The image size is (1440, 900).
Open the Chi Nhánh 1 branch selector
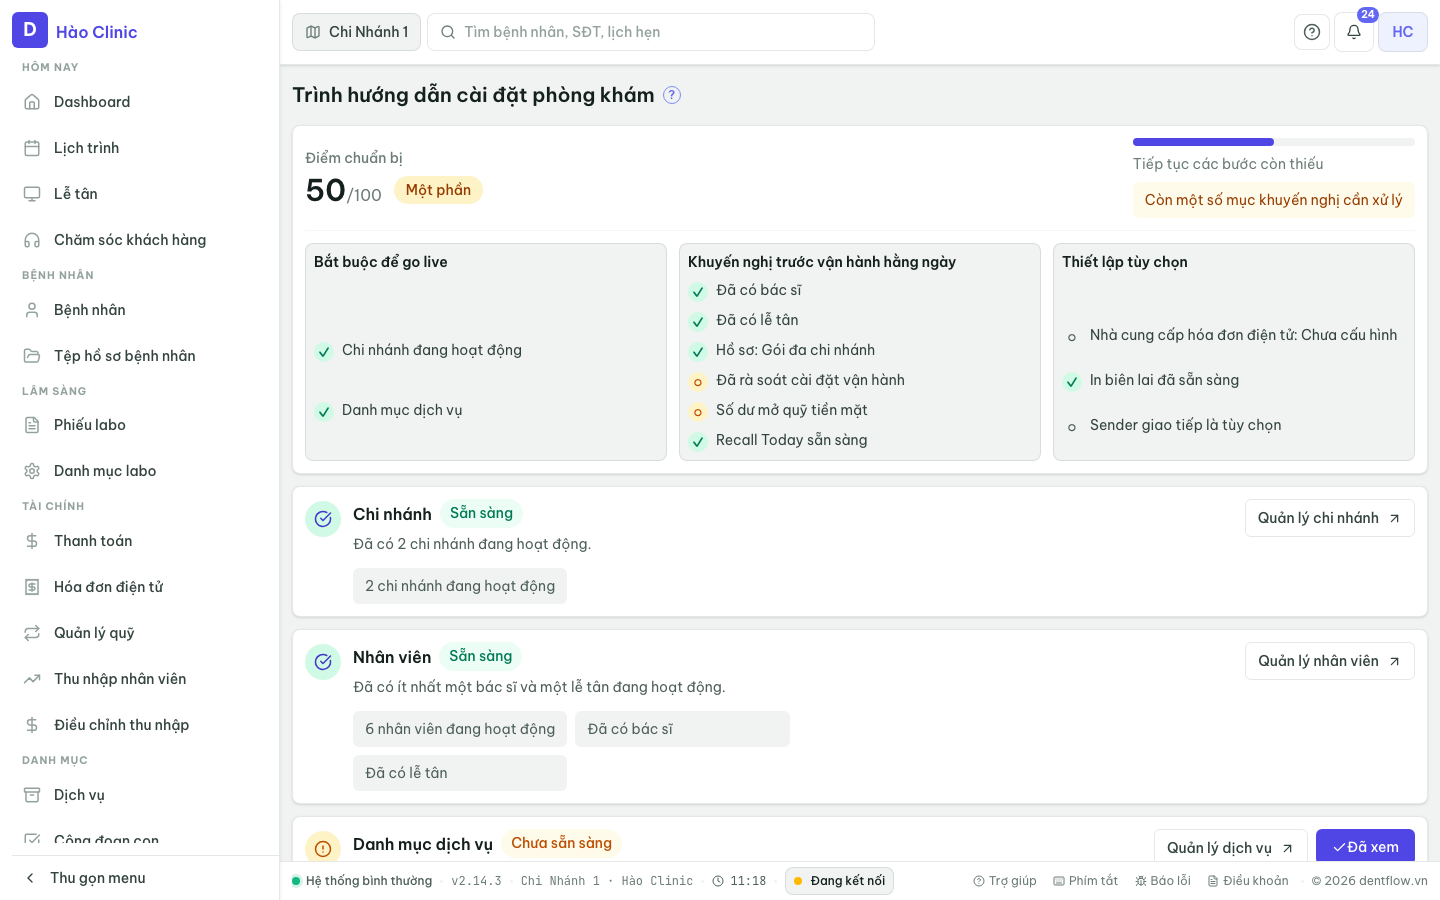[x=356, y=32]
